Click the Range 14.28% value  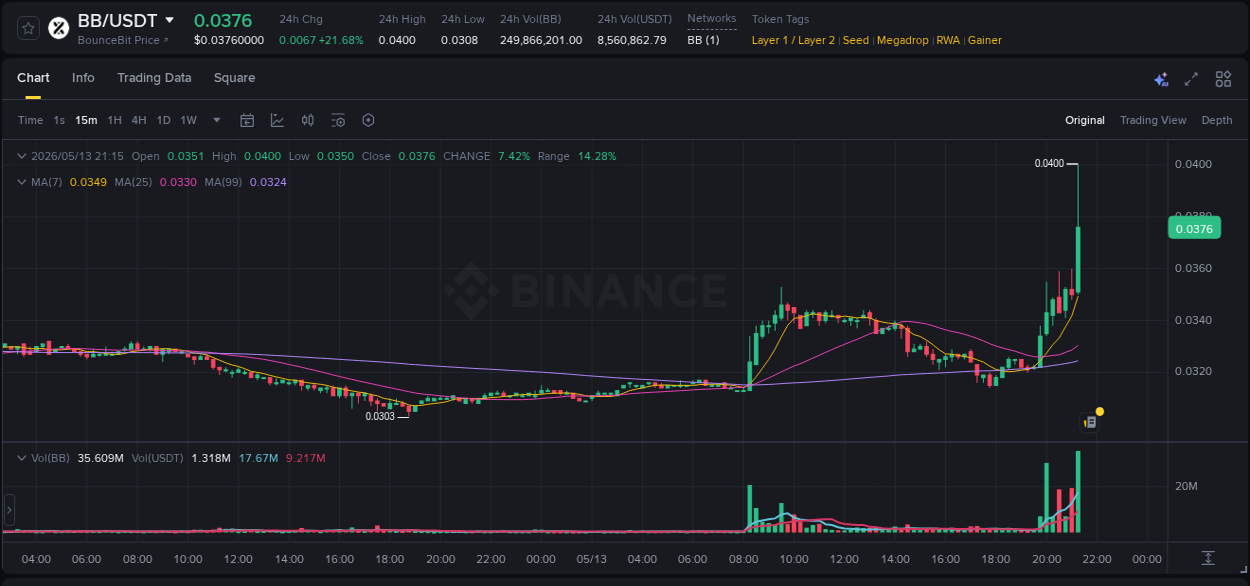coord(597,156)
